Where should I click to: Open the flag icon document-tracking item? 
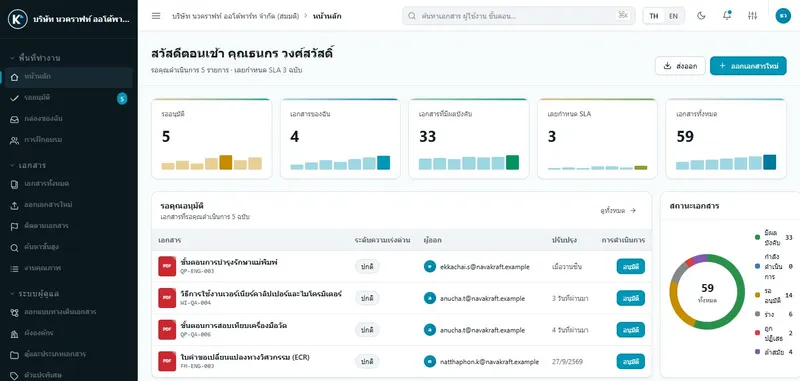(x=68, y=226)
